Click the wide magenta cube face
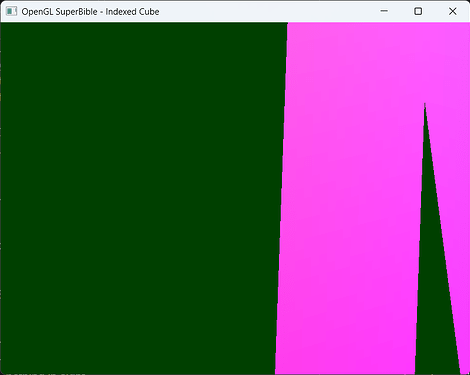This screenshot has width=470, height=375. tap(350, 167)
